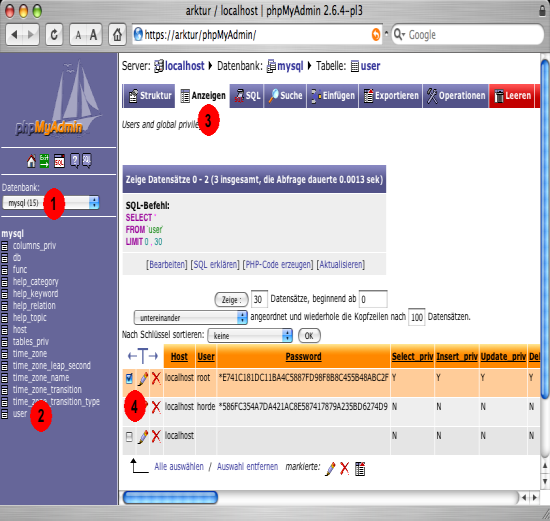Switch to the Struktur tab
The image size is (550, 521).
click(x=150, y=95)
